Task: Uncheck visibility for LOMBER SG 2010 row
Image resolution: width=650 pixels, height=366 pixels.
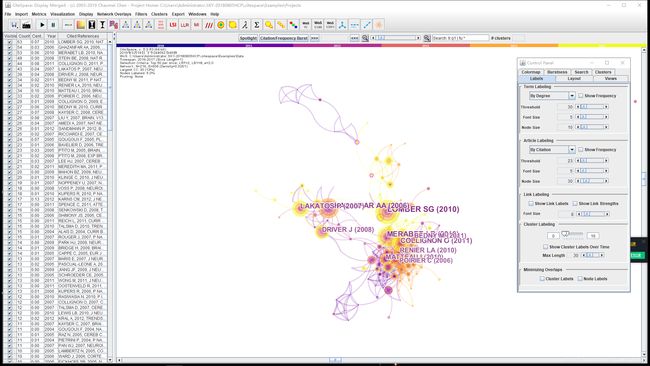Action: (10, 42)
